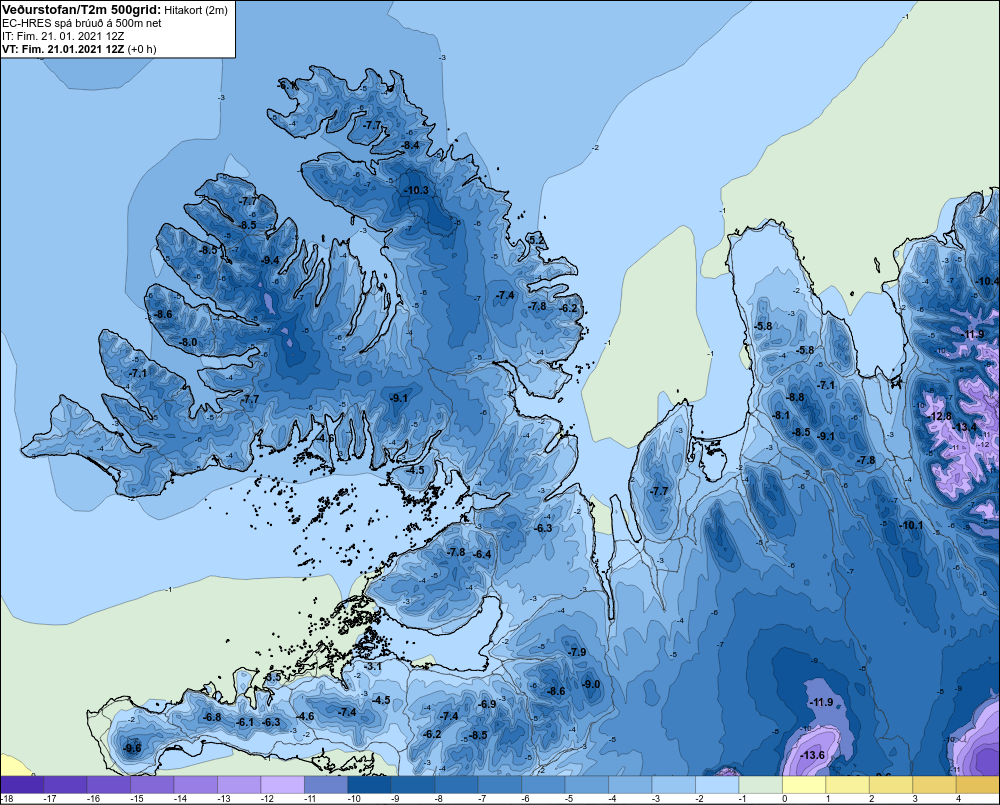Click the -8.0 temperature label

pos(188,343)
